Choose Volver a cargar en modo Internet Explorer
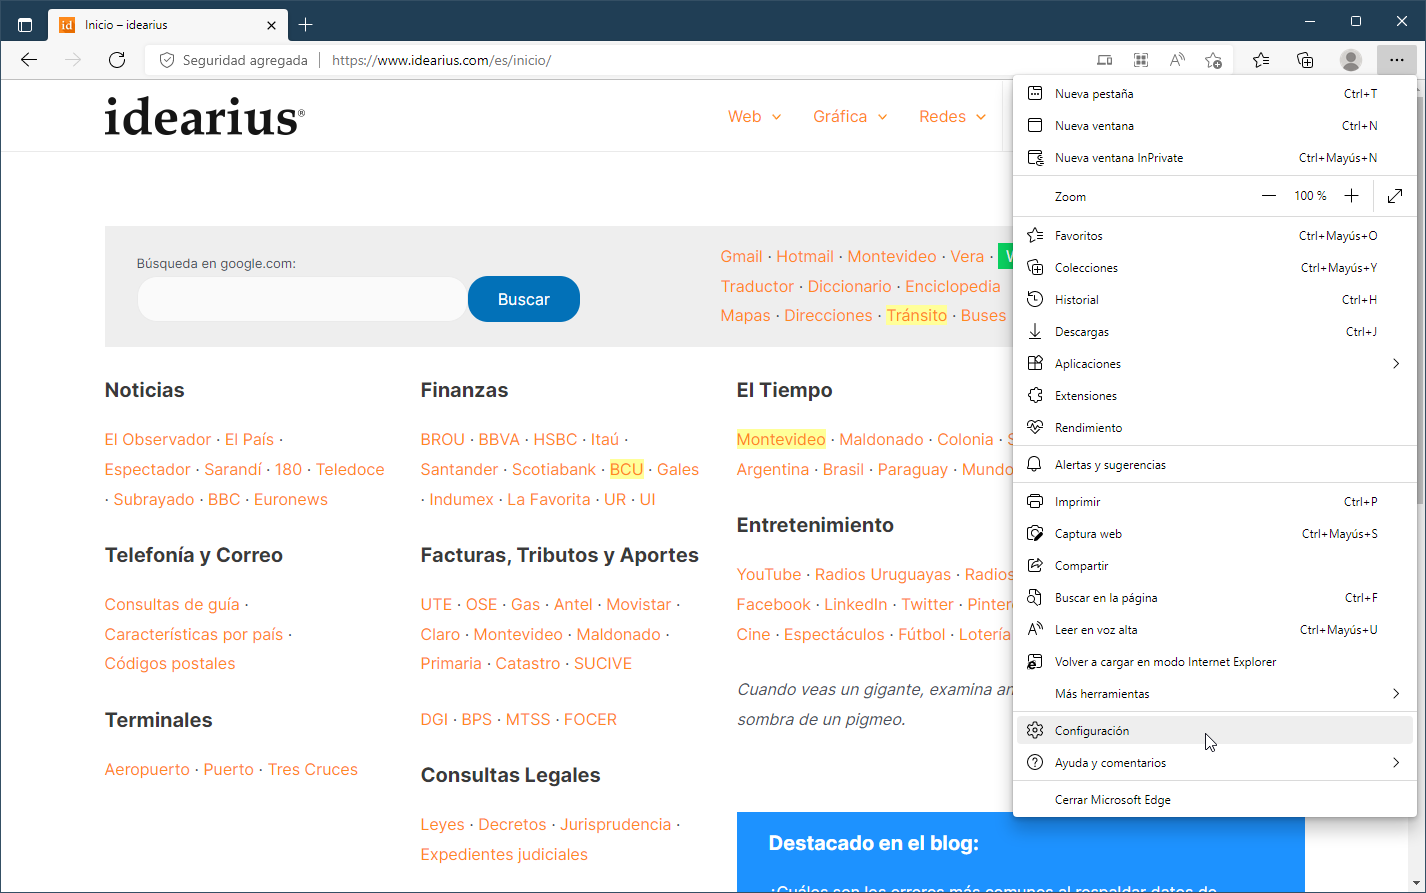The image size is (1426, 893). pyautogui.click(x=1215, y=662)
